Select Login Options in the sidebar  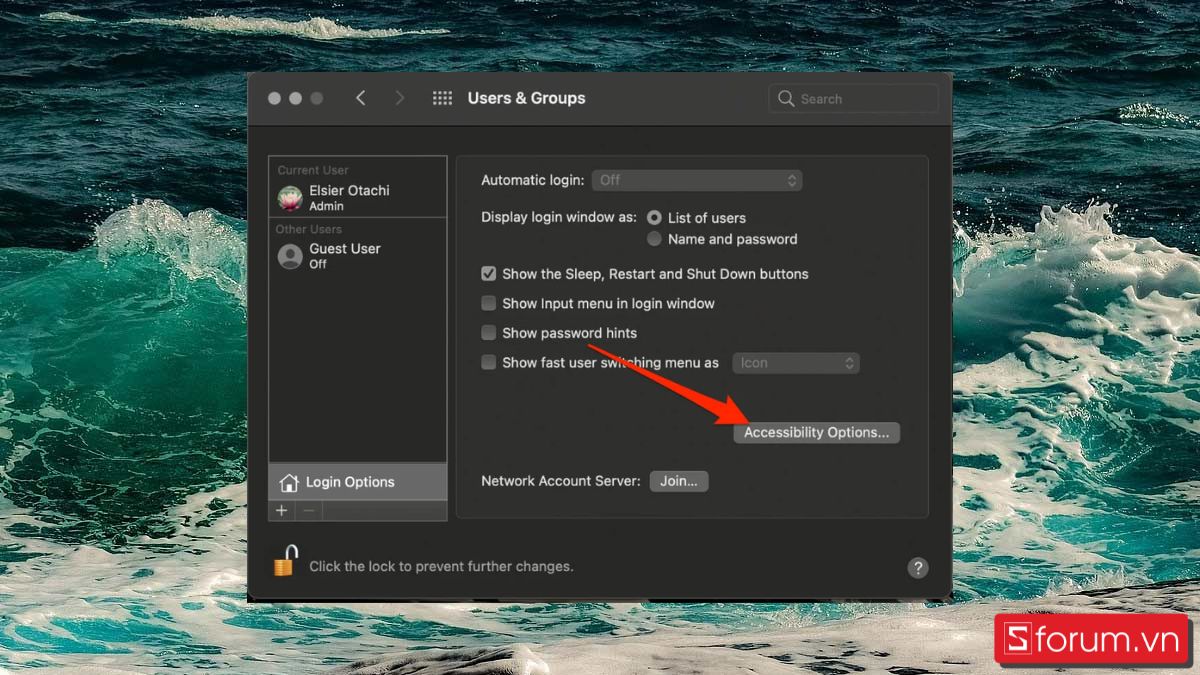point(358,482)
